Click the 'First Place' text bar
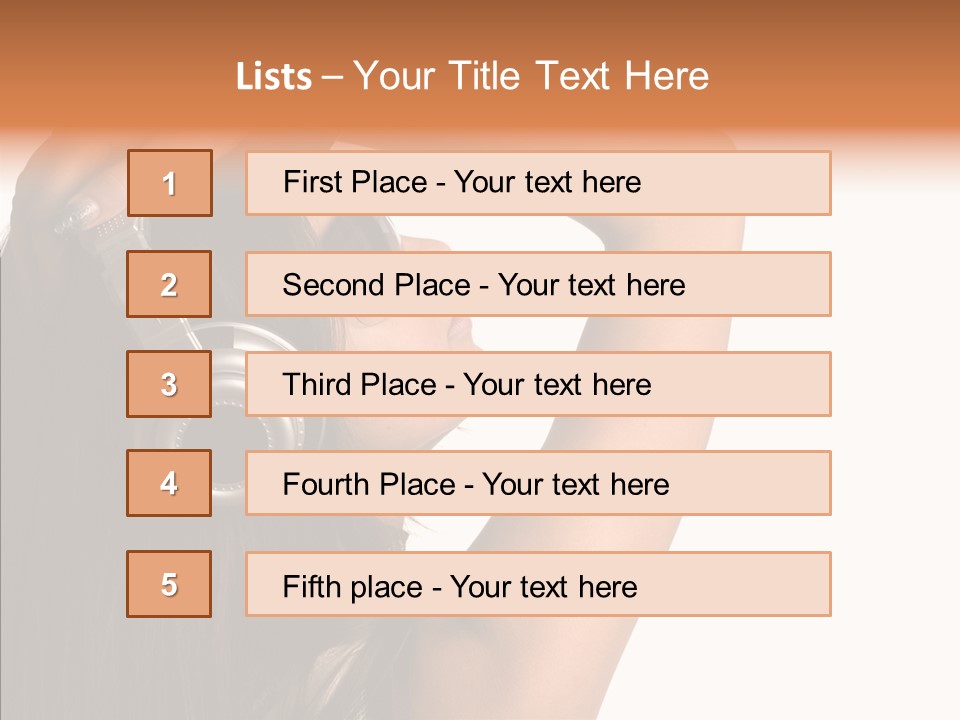The height and width of the screenshot is (720, 960). (x=538, y=183)
